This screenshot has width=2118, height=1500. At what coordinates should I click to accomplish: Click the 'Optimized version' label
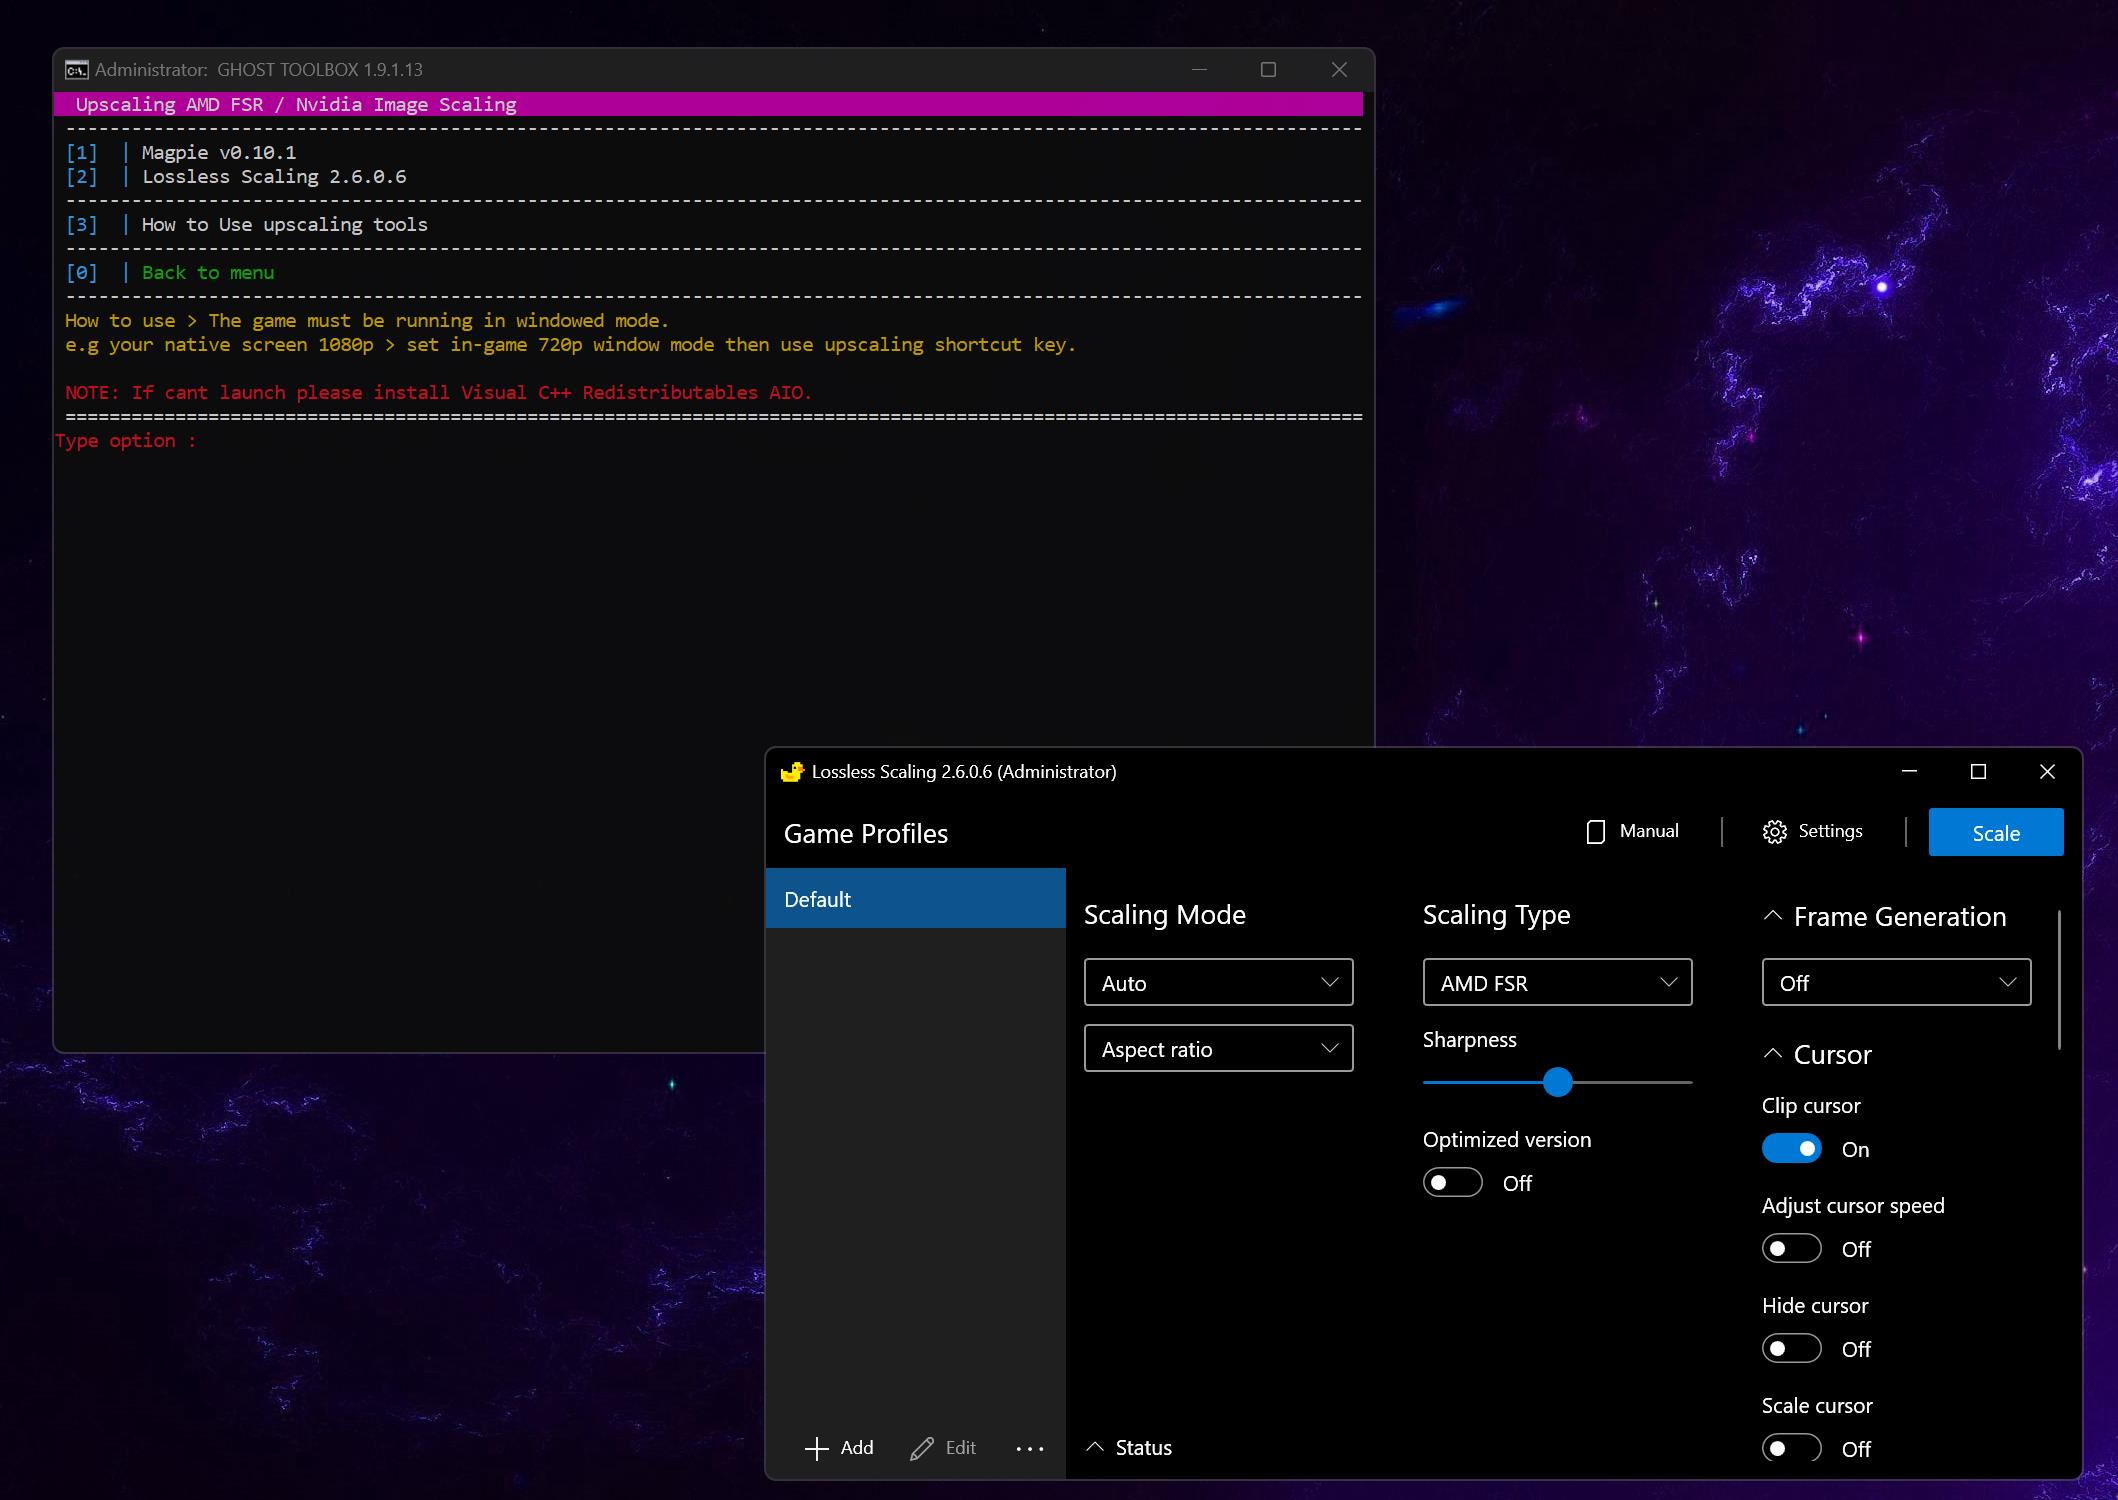click(1507, 1140)
